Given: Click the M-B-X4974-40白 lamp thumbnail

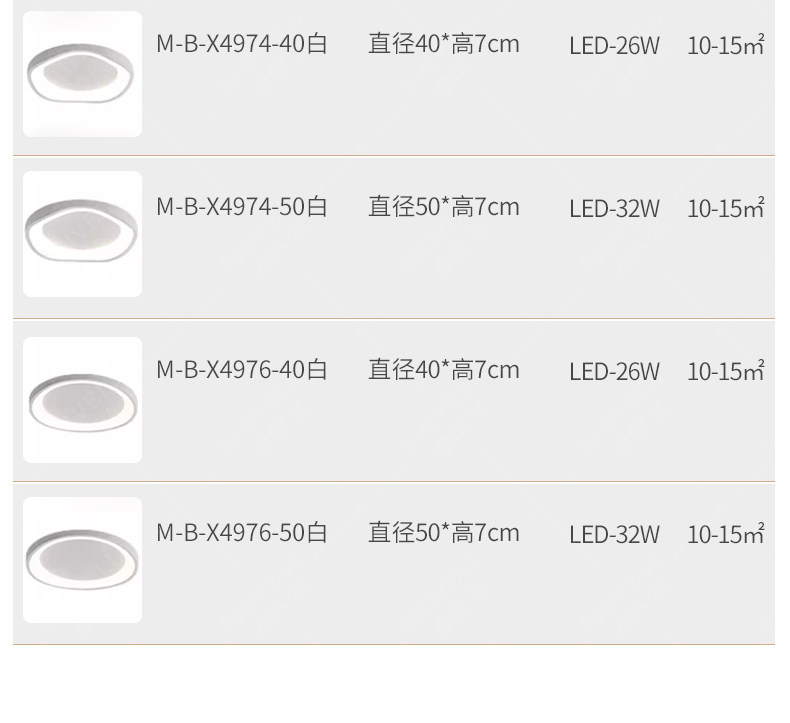Looking at the screenshot, I should 82,74.
